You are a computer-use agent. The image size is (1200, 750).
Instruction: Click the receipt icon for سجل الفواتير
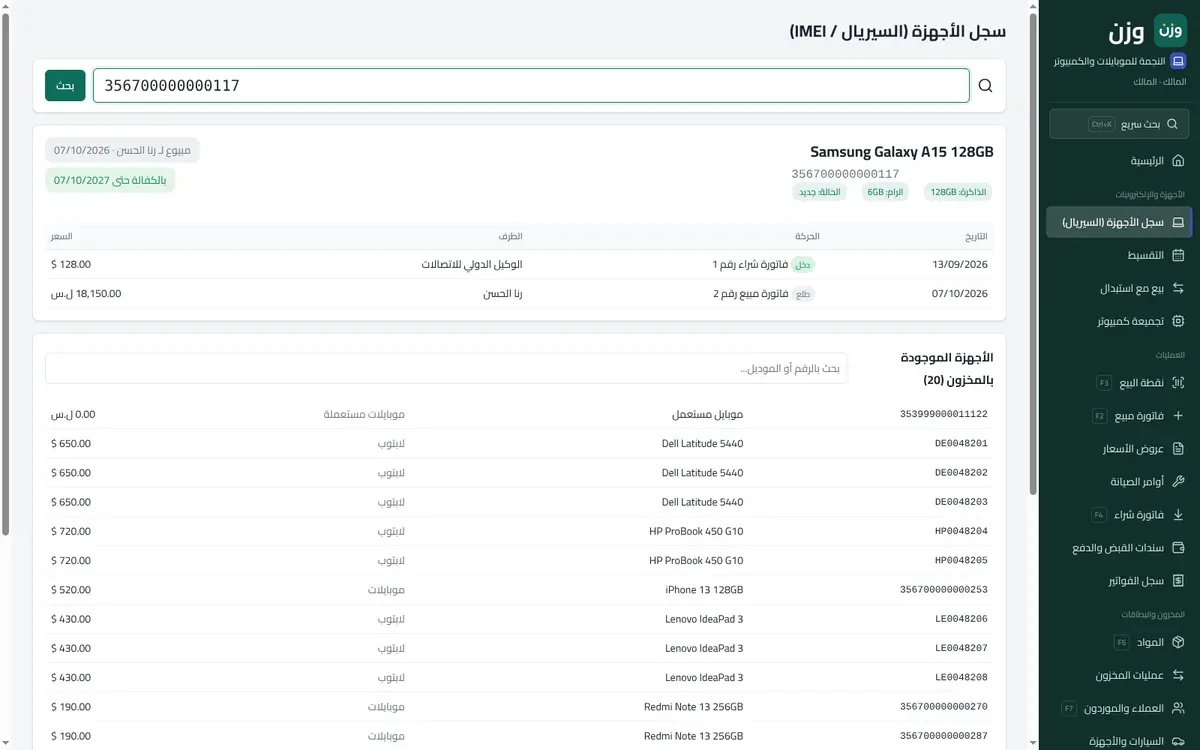point(1178,580)
